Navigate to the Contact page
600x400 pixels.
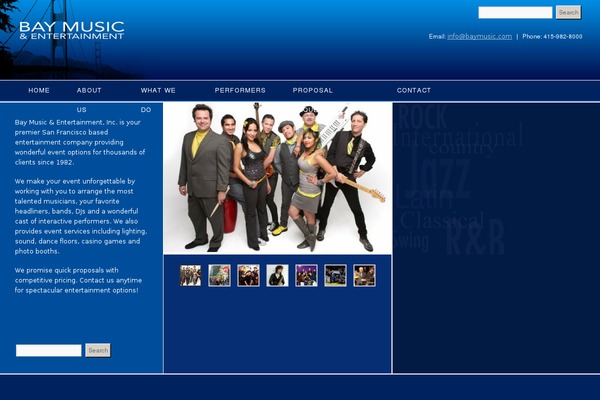[414, 90]
